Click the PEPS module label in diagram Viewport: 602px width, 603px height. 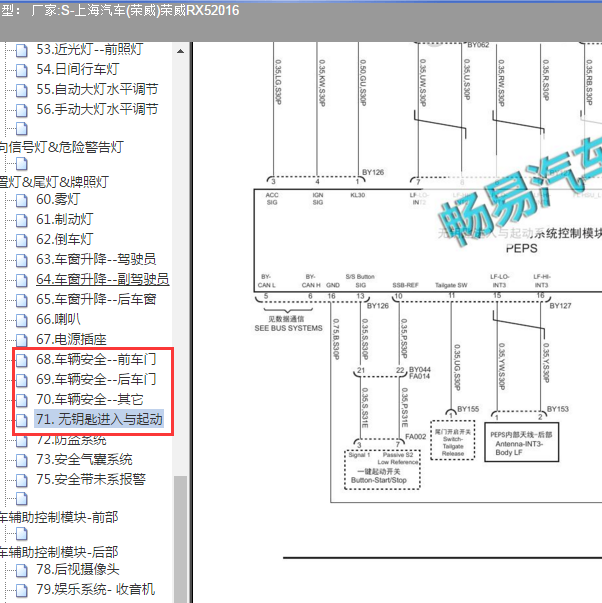[x=521, y=248]
